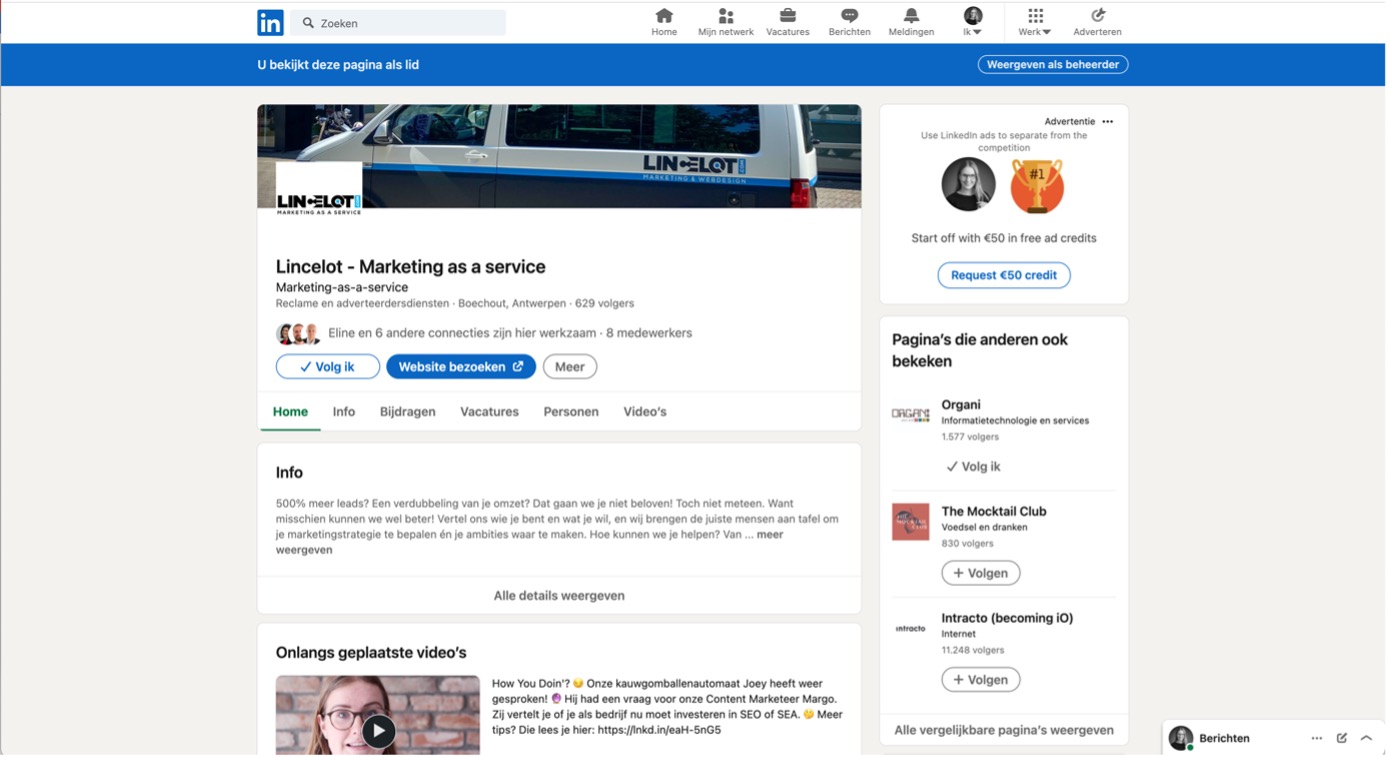The width and height of the screenshot is (1390, 757).
Task: Open the Meer button menu
Action: click(570, 367)
